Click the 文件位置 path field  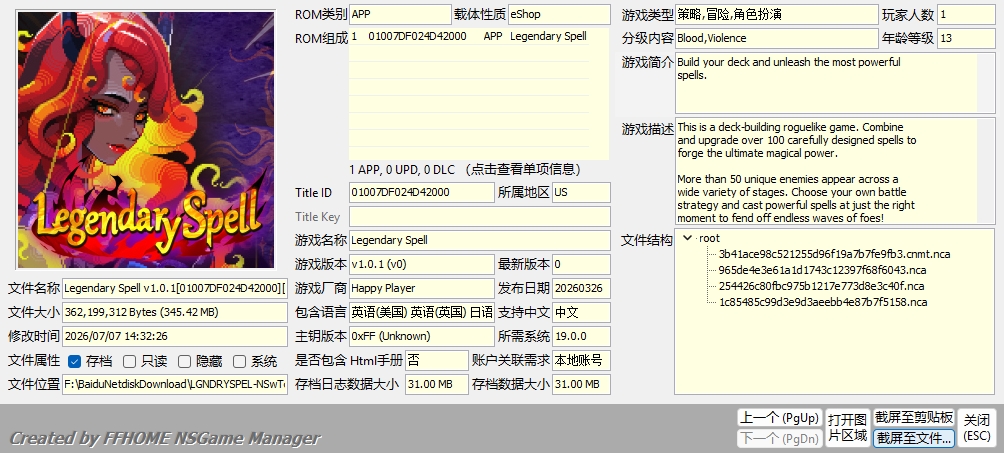coord(175,384)
